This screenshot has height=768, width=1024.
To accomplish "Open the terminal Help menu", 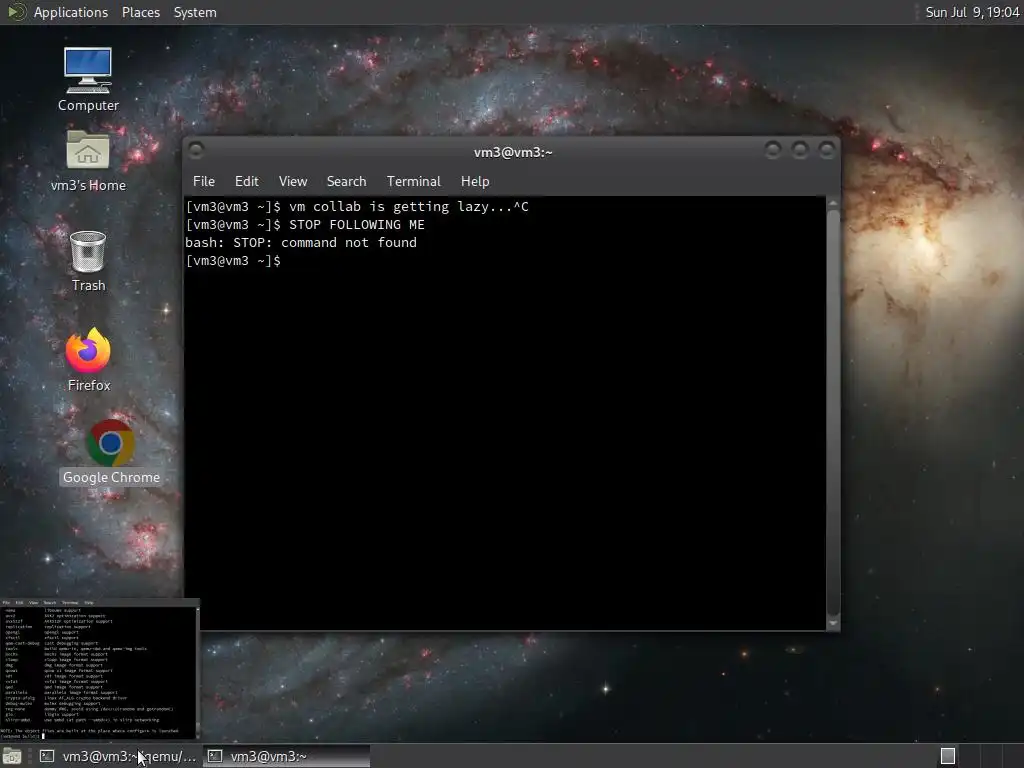I will 475,181.
